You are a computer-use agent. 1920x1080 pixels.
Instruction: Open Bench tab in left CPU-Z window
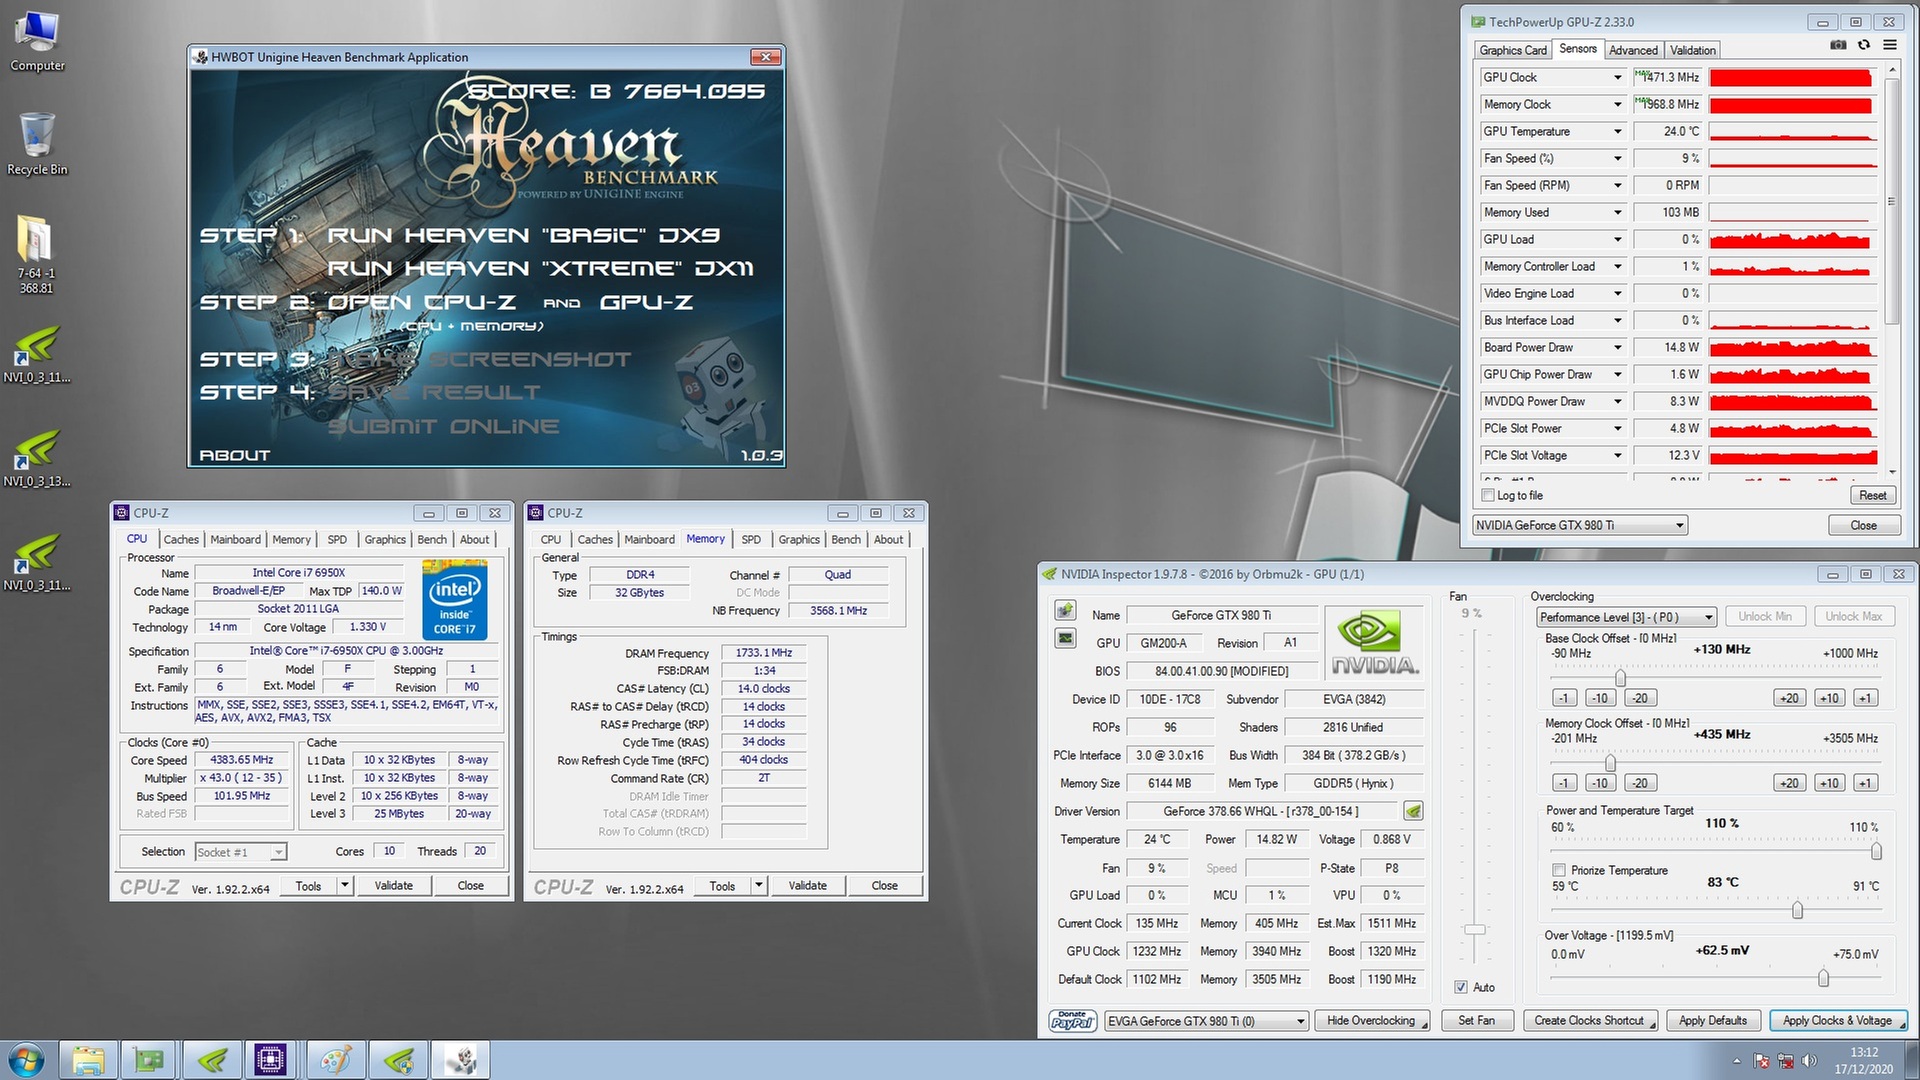[x=432, y=539]
